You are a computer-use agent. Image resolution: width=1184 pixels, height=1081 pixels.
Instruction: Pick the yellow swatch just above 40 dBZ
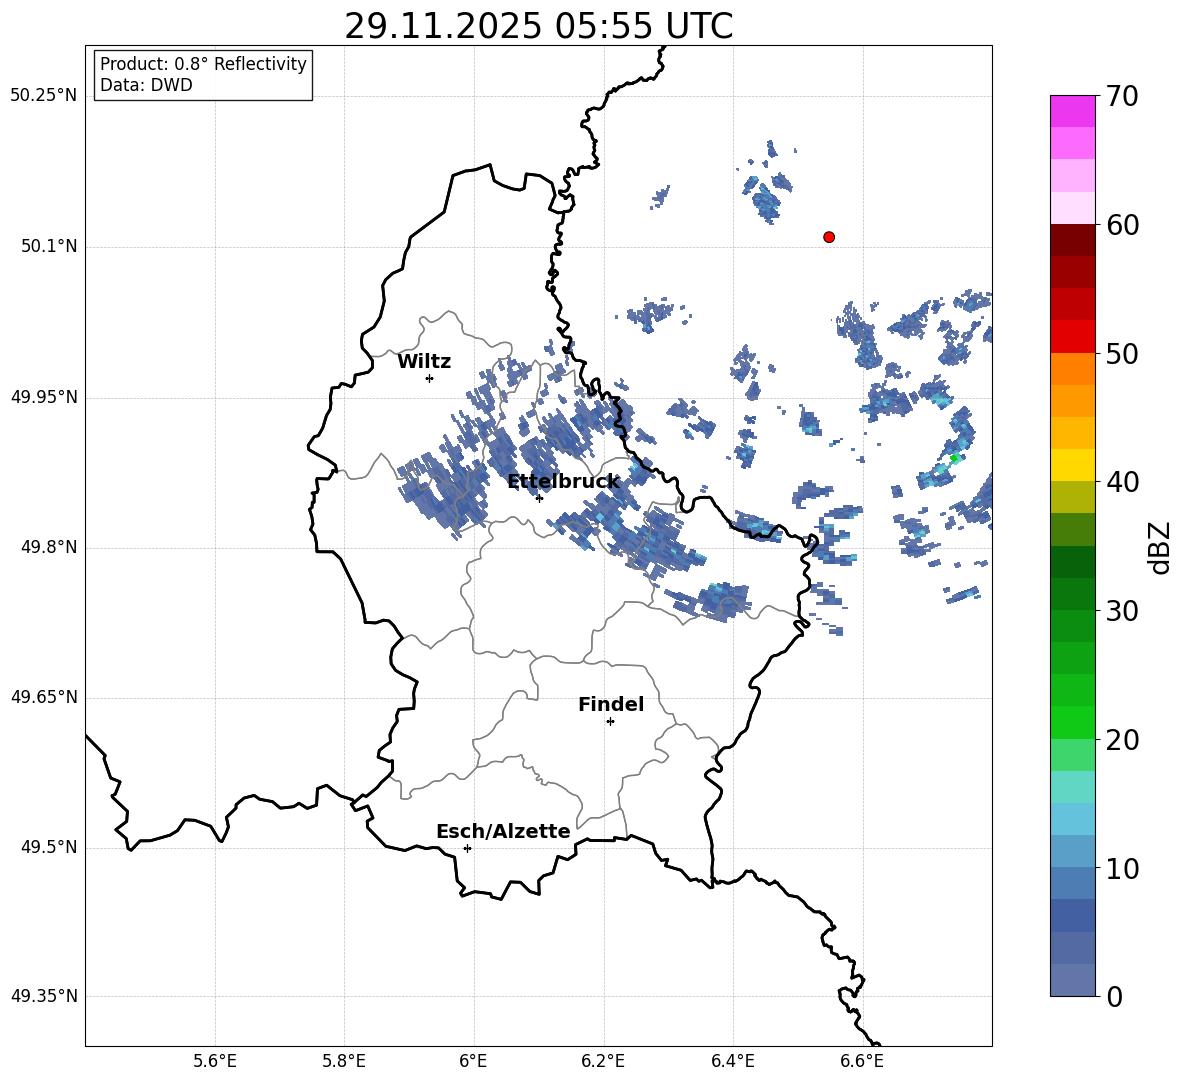[1072, 465]
